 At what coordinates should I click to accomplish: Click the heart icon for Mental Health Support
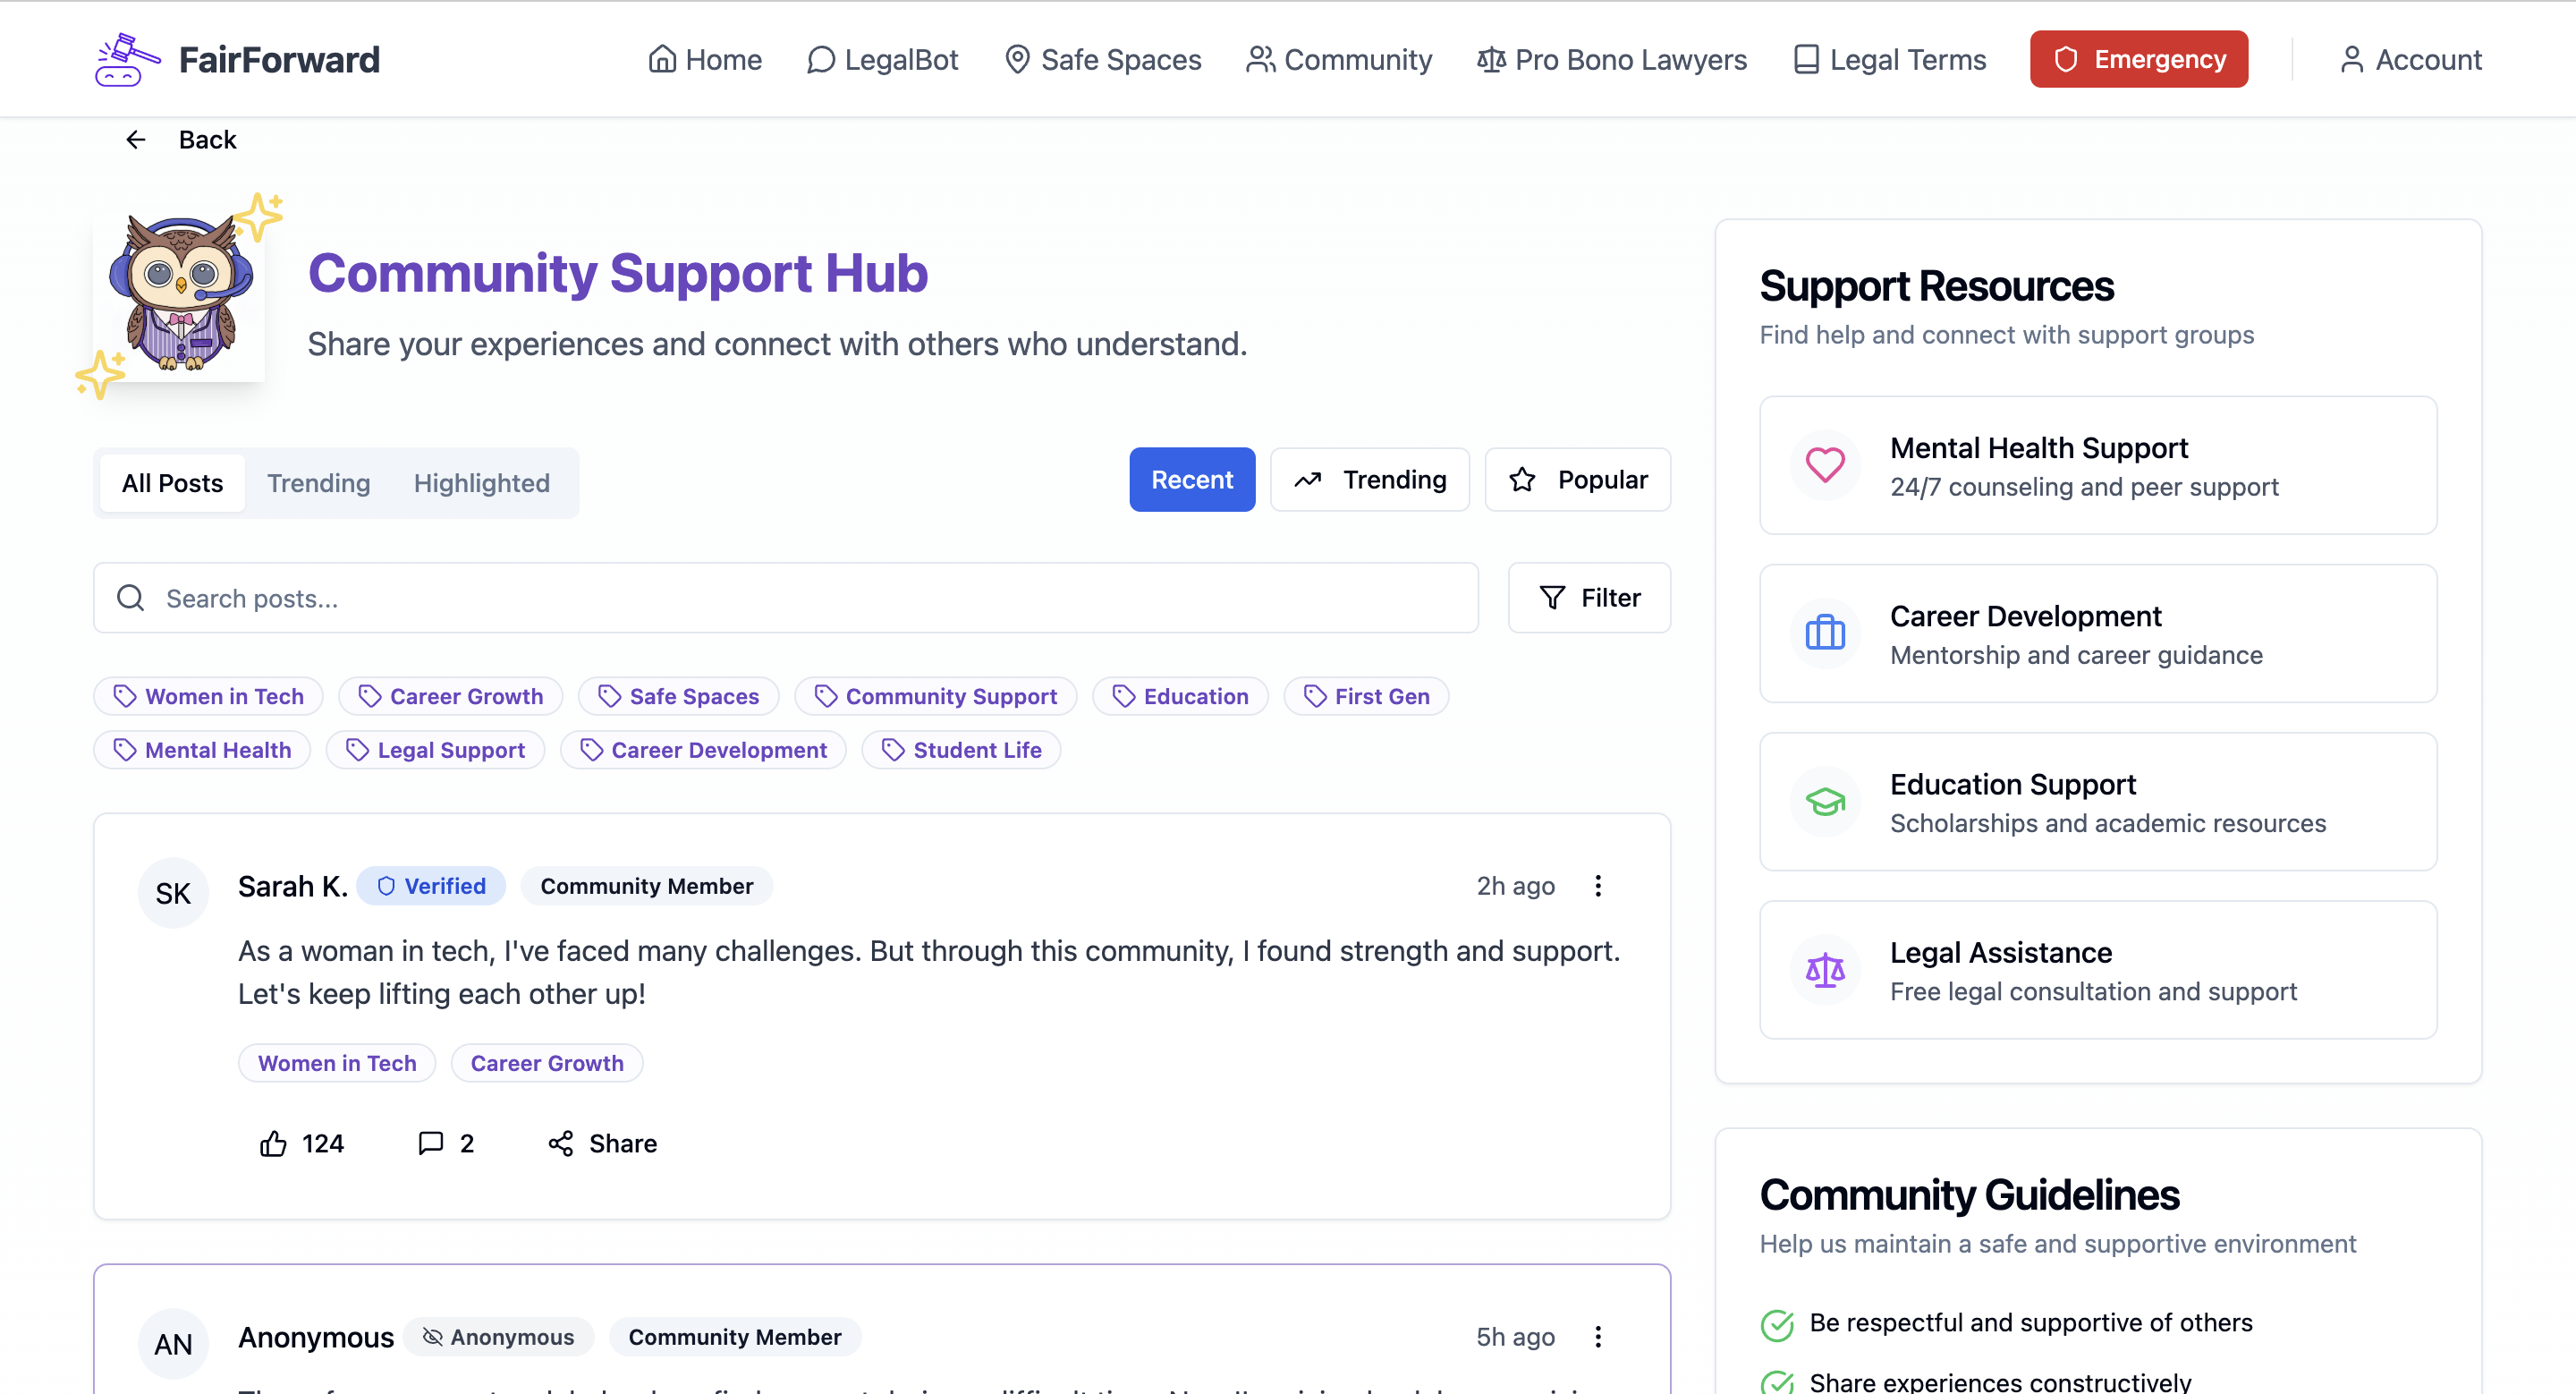pyautogui.click(x=1824, y=465)
